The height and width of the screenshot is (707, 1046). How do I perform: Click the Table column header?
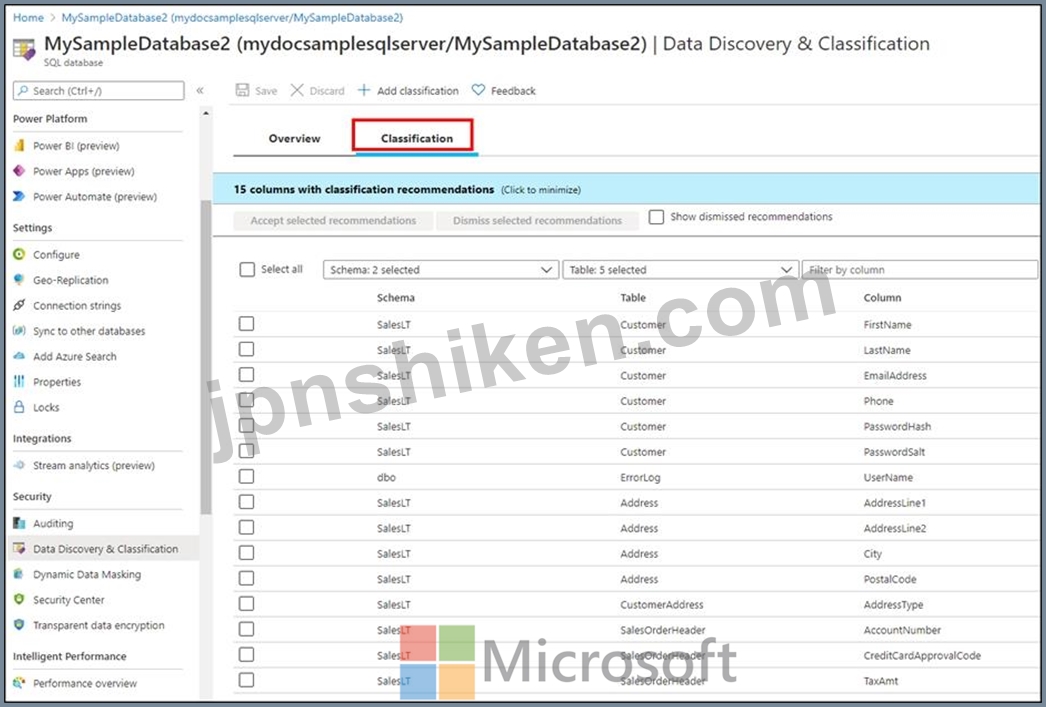click(633, 297)
